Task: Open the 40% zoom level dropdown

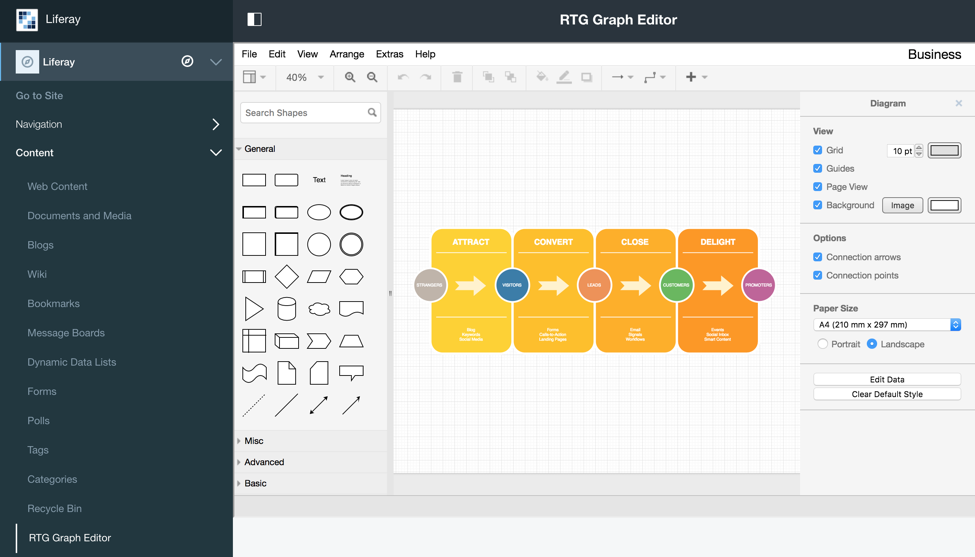Action: (x=304, y=77)
